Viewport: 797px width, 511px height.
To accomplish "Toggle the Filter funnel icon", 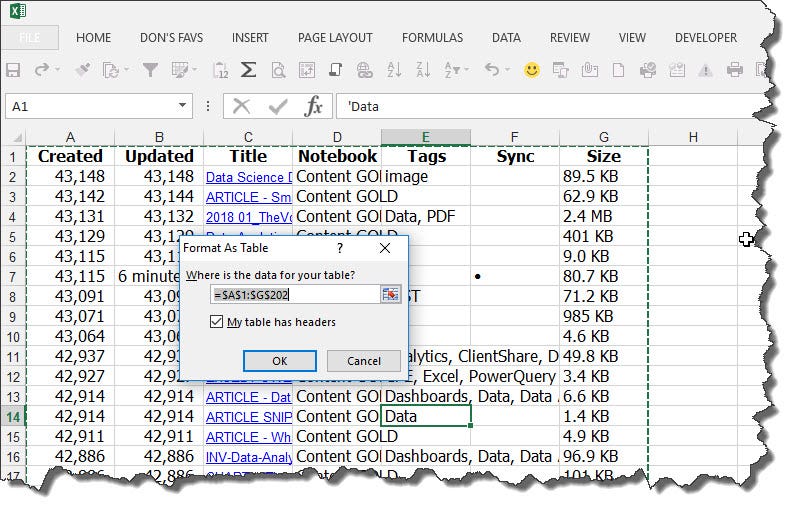I will 150,70.
